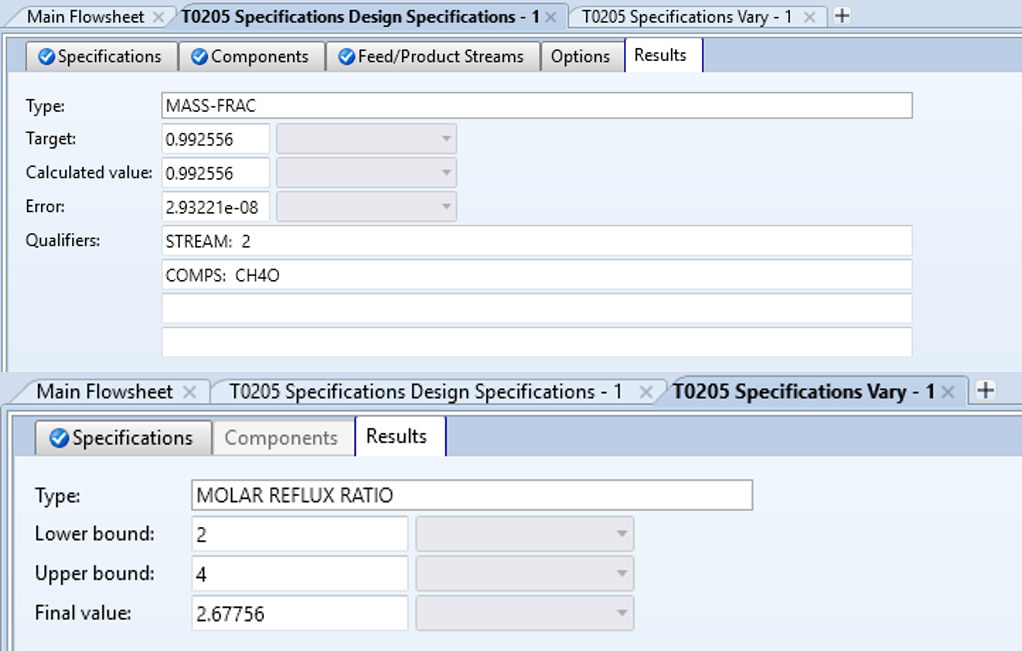Close top Design Specifications tab
This screenshot has height=651, width=1022.
pos(551,17)
